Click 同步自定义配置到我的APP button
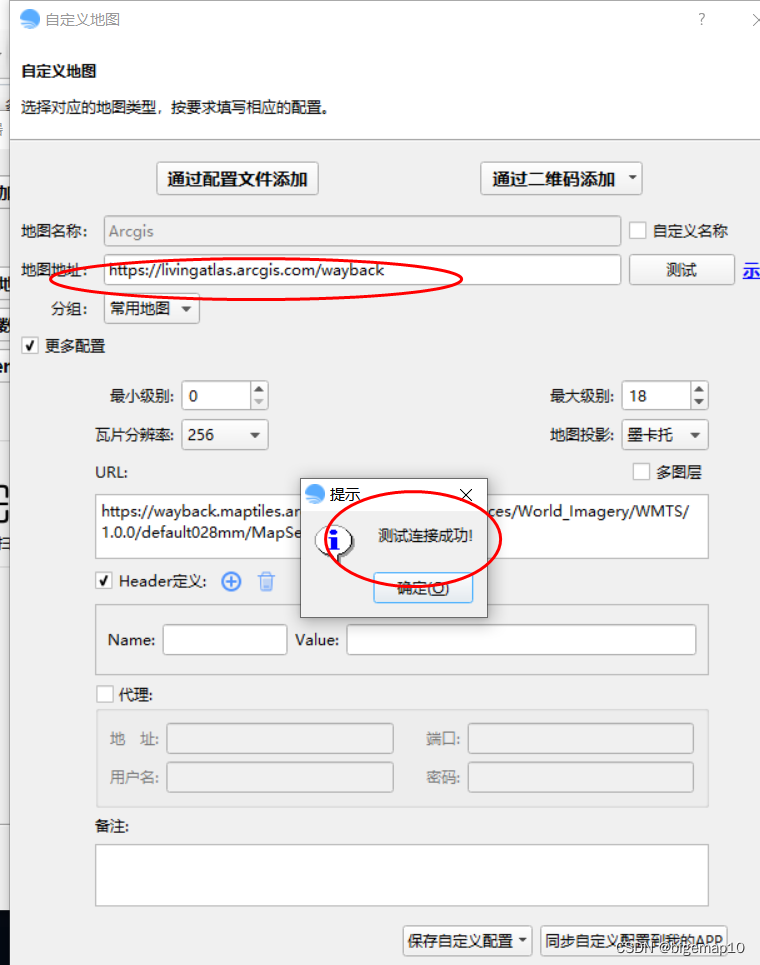 click(634, 940)
